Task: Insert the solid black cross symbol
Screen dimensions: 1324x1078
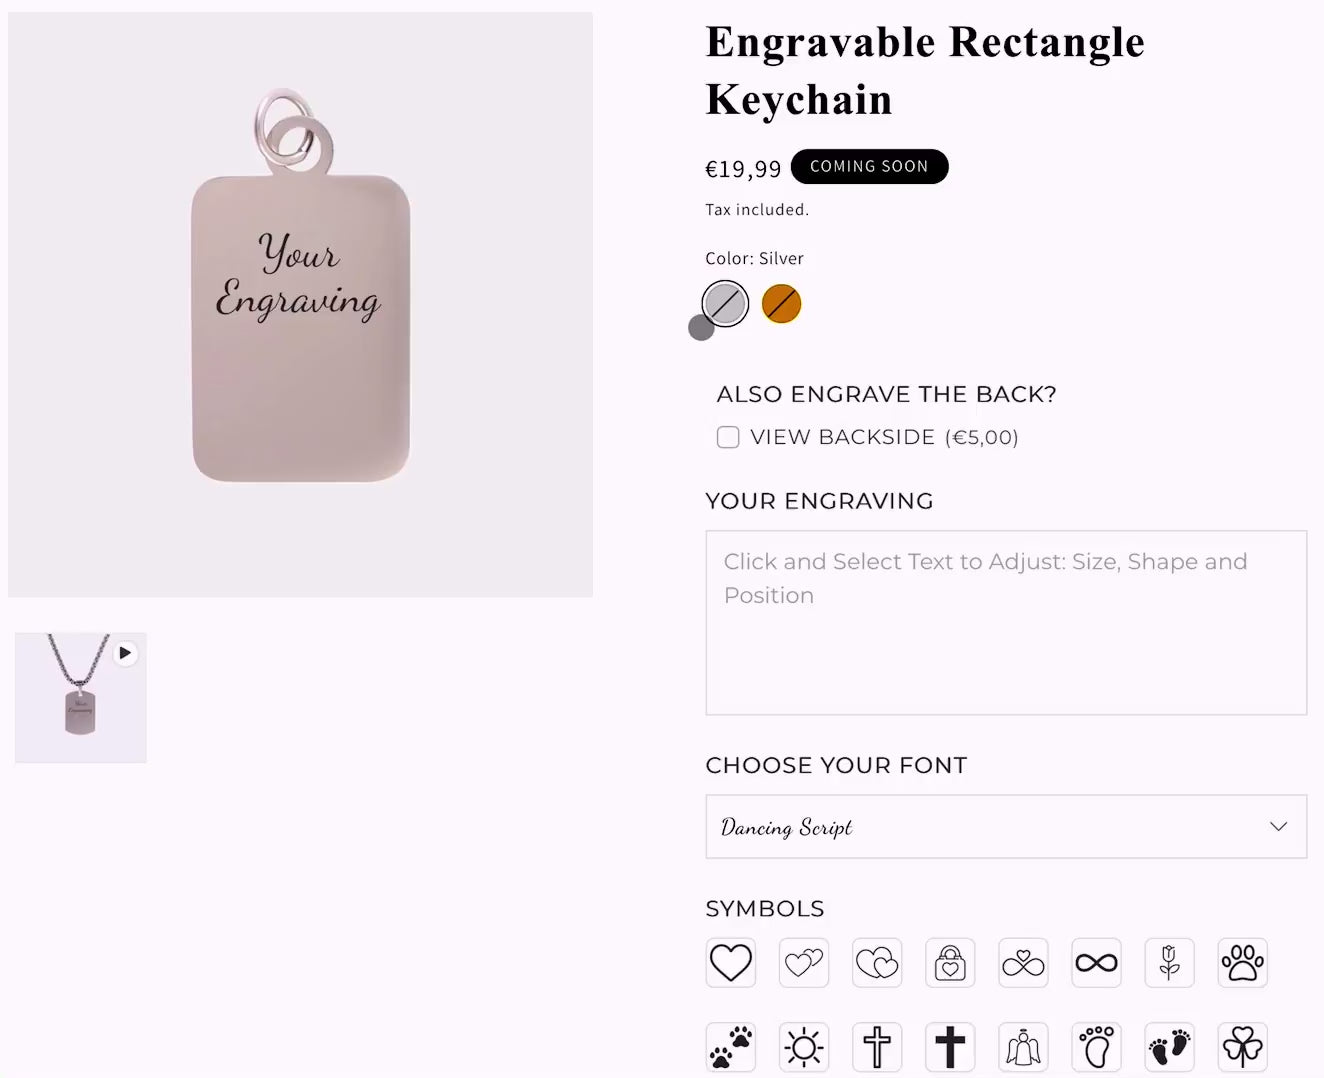Action: click(950, 1047)
